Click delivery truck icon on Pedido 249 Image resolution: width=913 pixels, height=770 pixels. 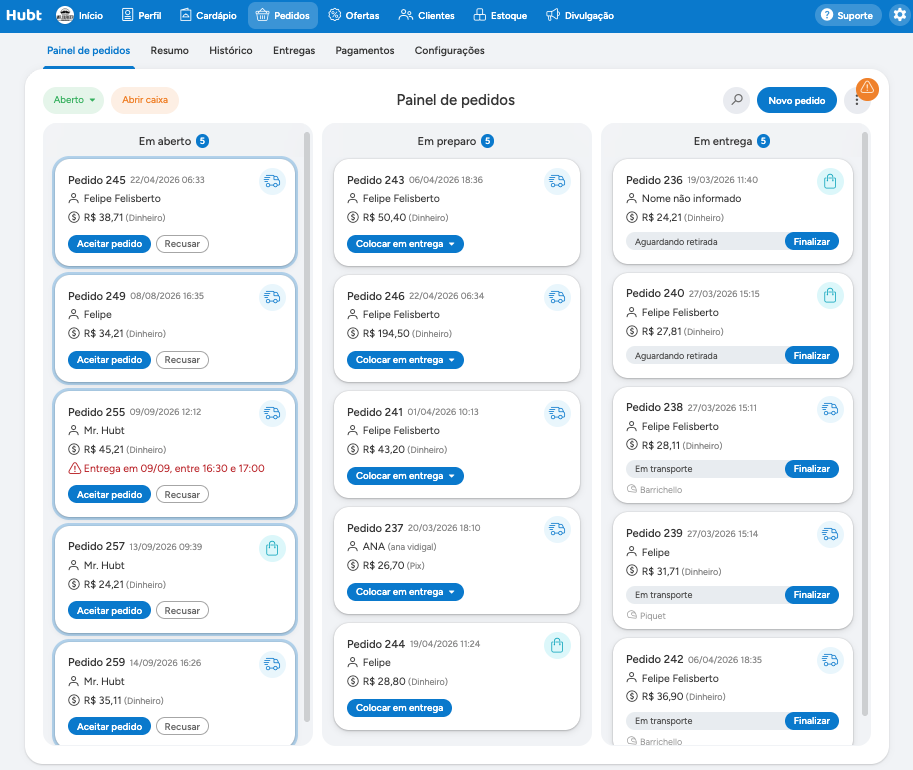[272, 297]
